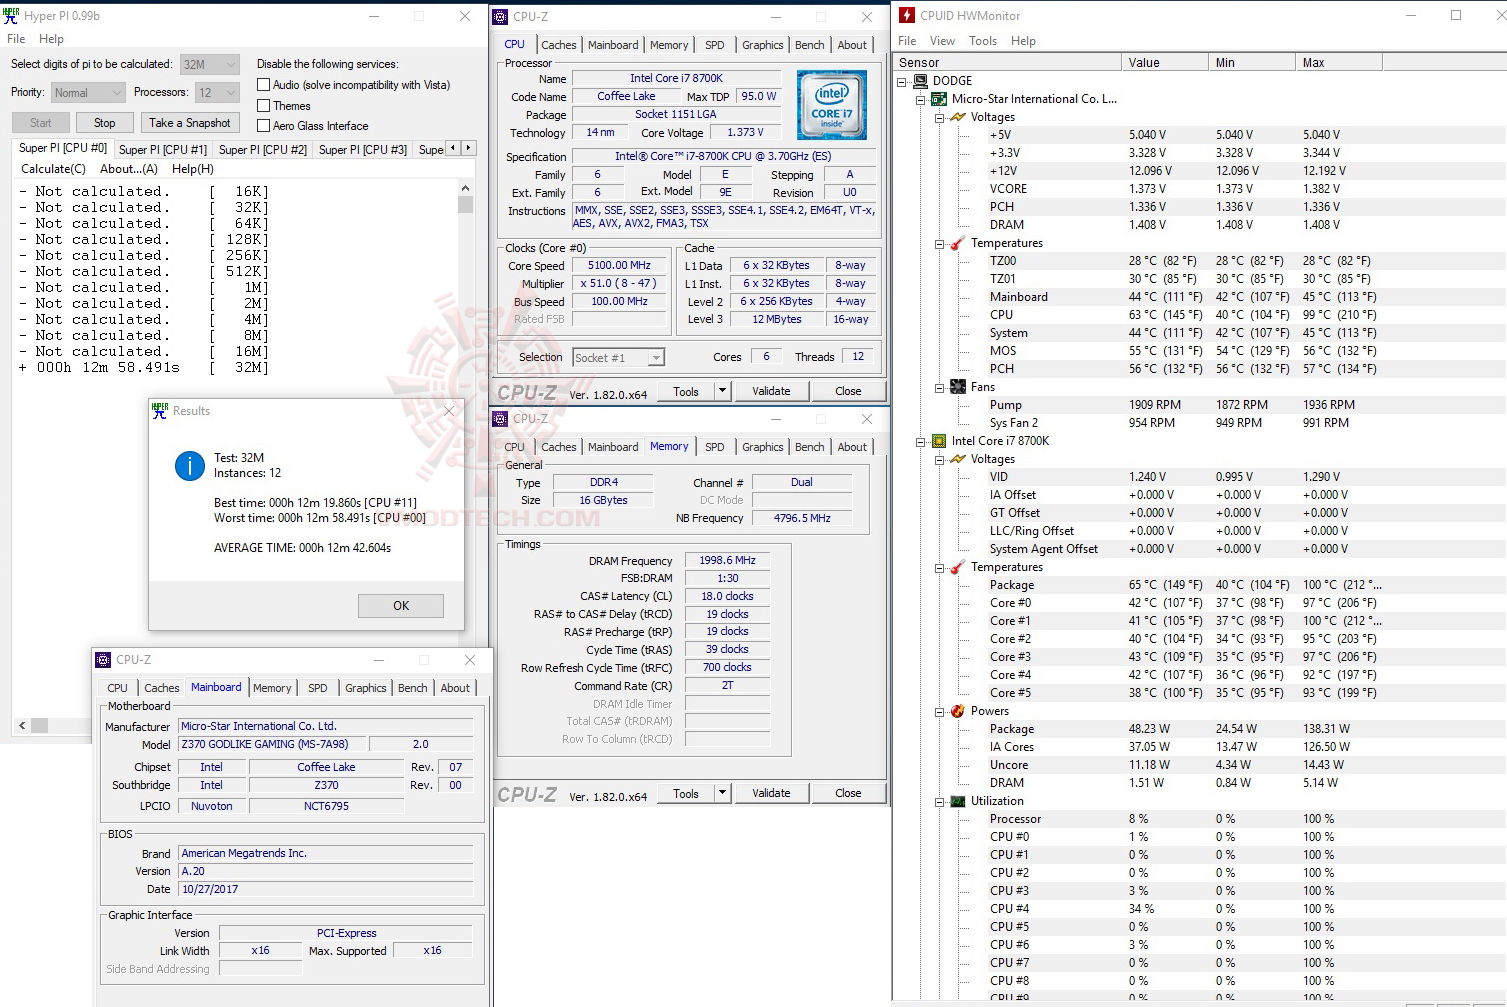The width and height of the screenshot is (1507, 1007).
Task: Open the View menu in HWMonitor
Action: (942, 40)
